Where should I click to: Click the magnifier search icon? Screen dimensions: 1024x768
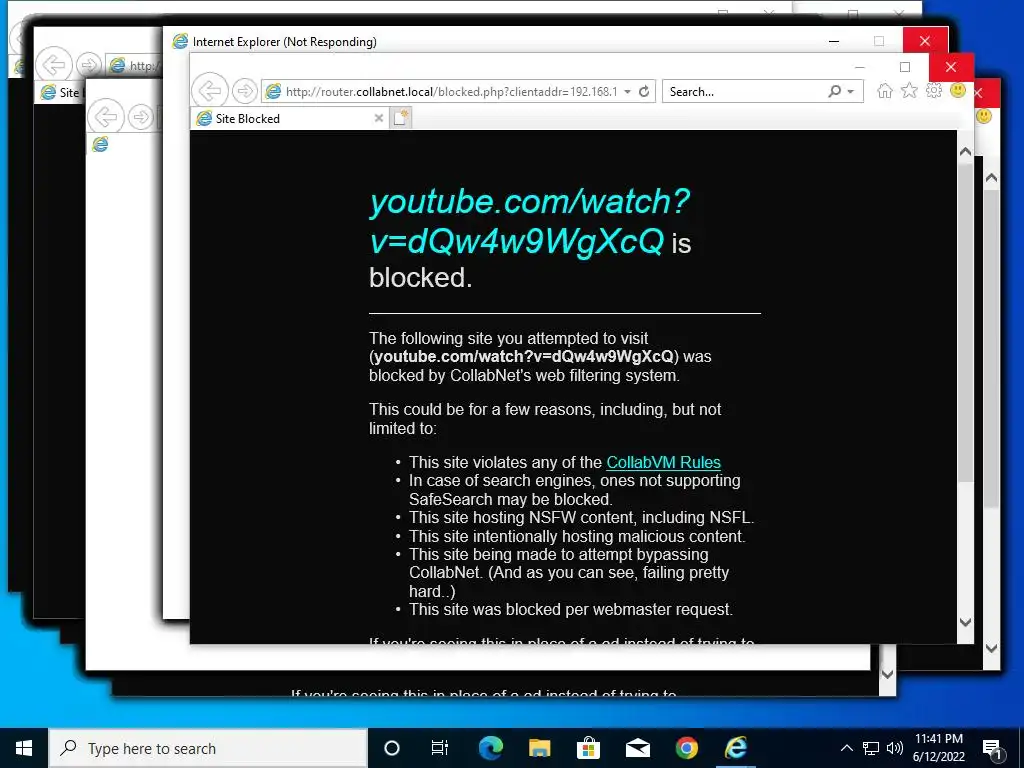click(x=834, y=91)
